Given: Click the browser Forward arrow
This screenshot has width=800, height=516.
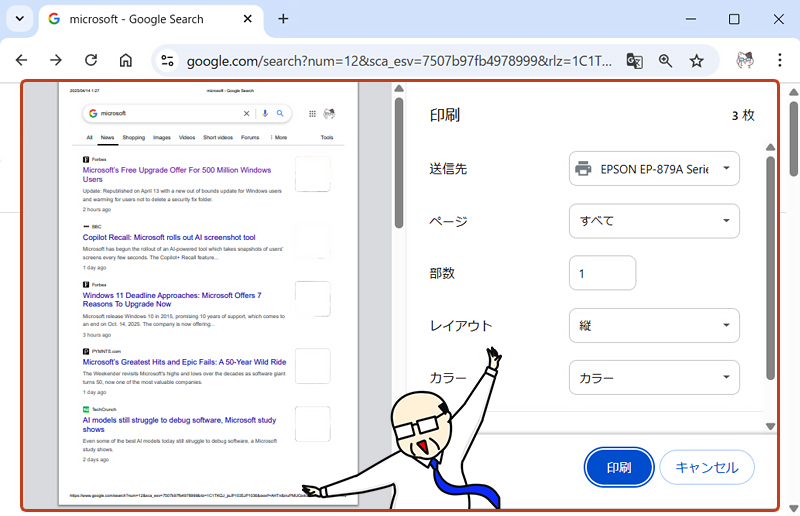Looking at the screenshot, I should [x=56, y=60].
